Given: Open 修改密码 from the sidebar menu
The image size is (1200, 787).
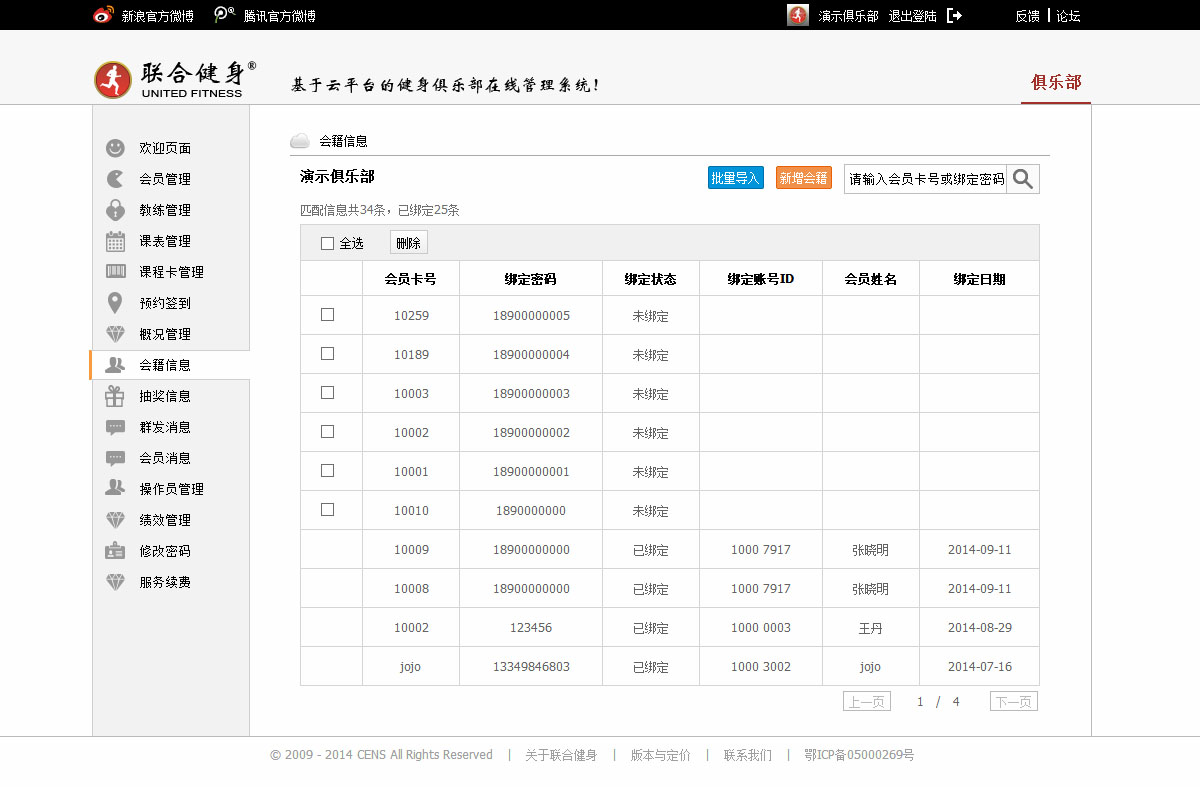Looking at the screenshot, I should 164,551.
